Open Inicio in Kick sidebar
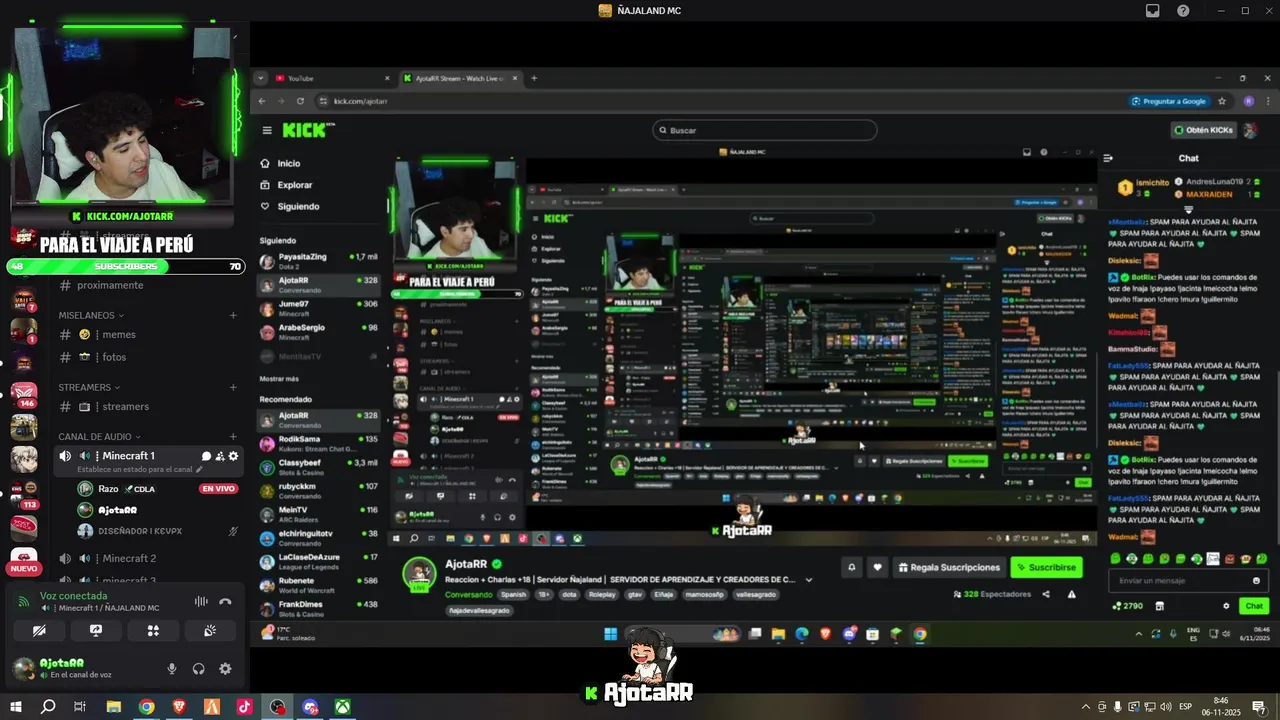 pos(280,163)
